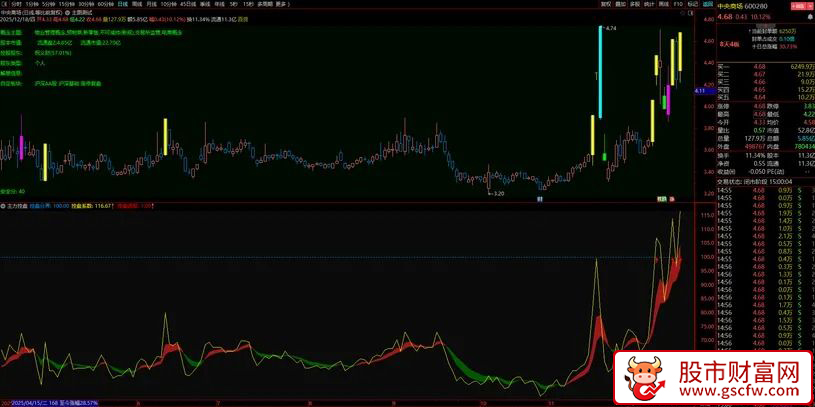Click the 买五 bid row at 4.64
815x407 pixels.
point(765,97)
